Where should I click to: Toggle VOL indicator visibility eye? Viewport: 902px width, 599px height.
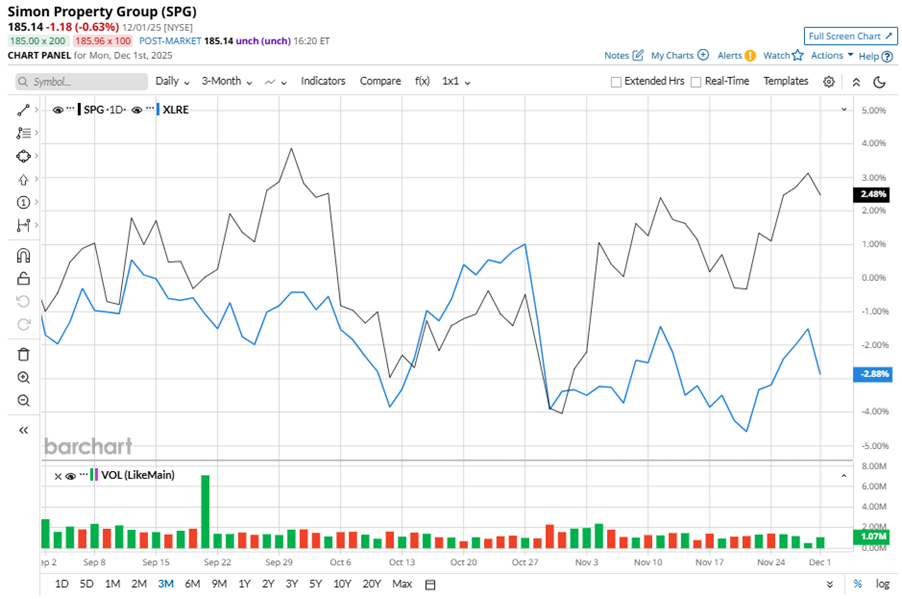tap(71, 476)
